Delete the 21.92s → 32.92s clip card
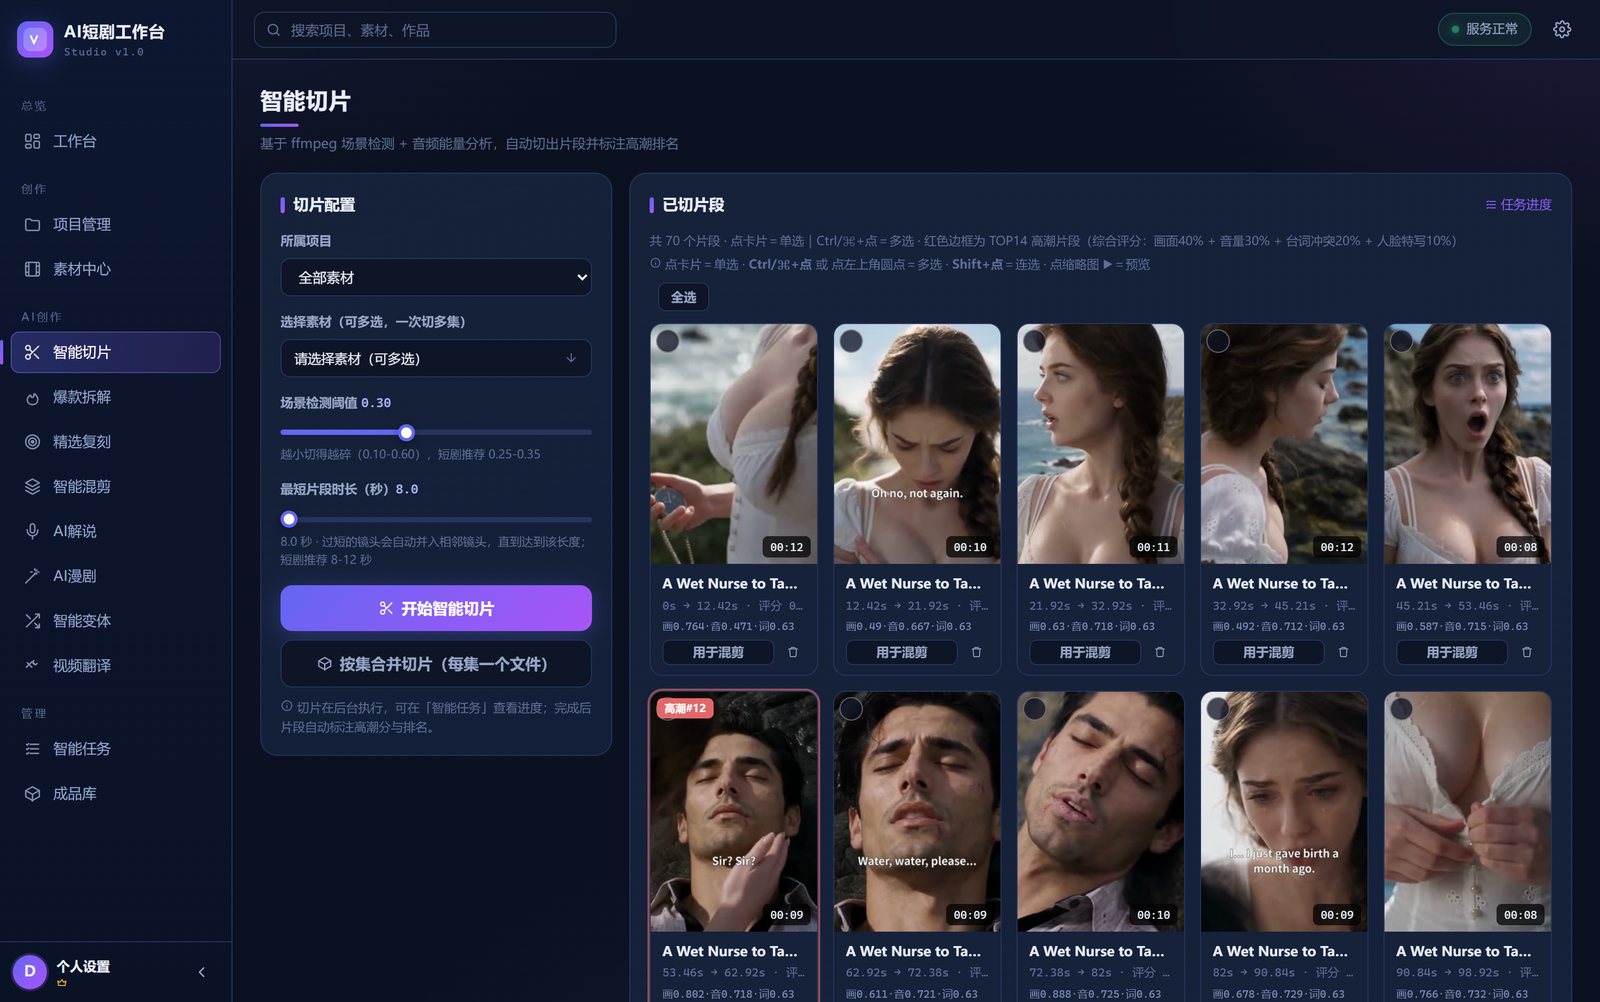The image size is (1600, 1002). [1160, 652]
